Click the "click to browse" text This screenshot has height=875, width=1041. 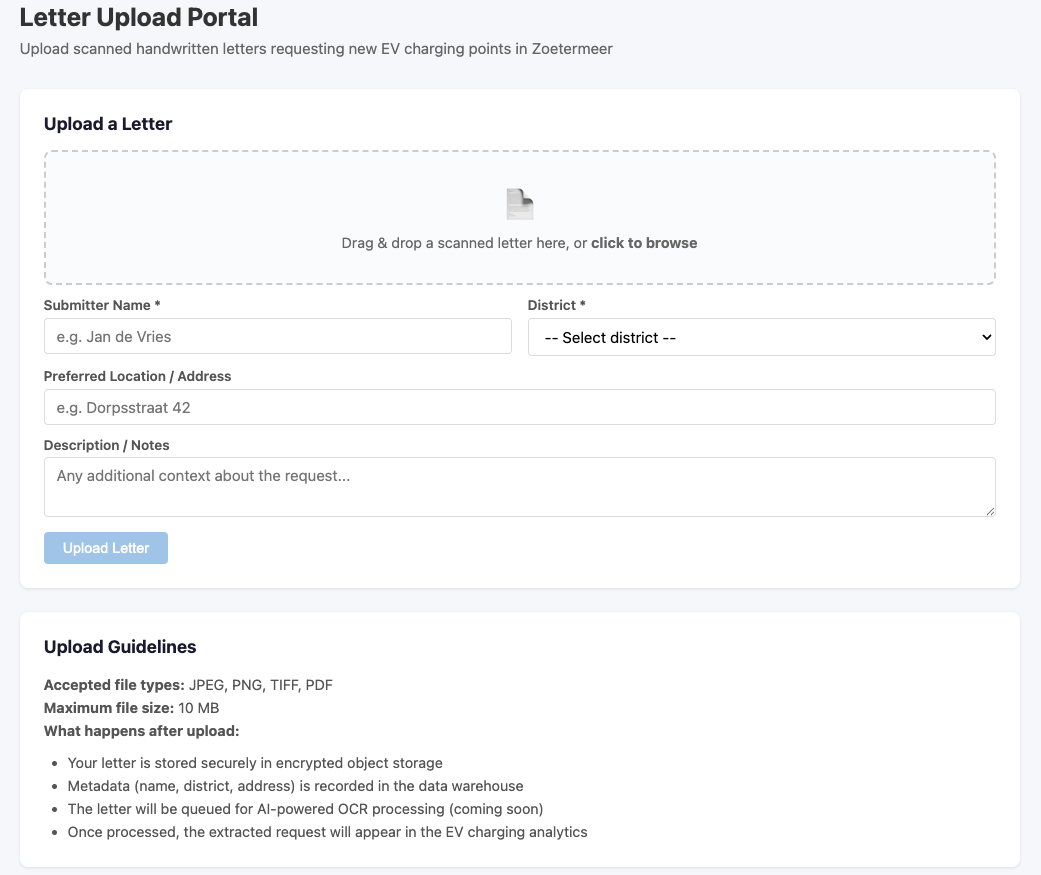pyautogui.click(x=644, y=243)
